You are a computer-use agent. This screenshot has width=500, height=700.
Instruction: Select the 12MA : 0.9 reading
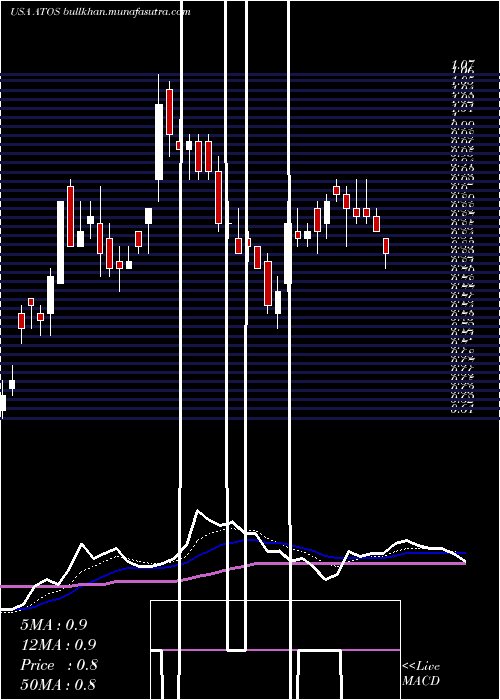pos(58,645)
